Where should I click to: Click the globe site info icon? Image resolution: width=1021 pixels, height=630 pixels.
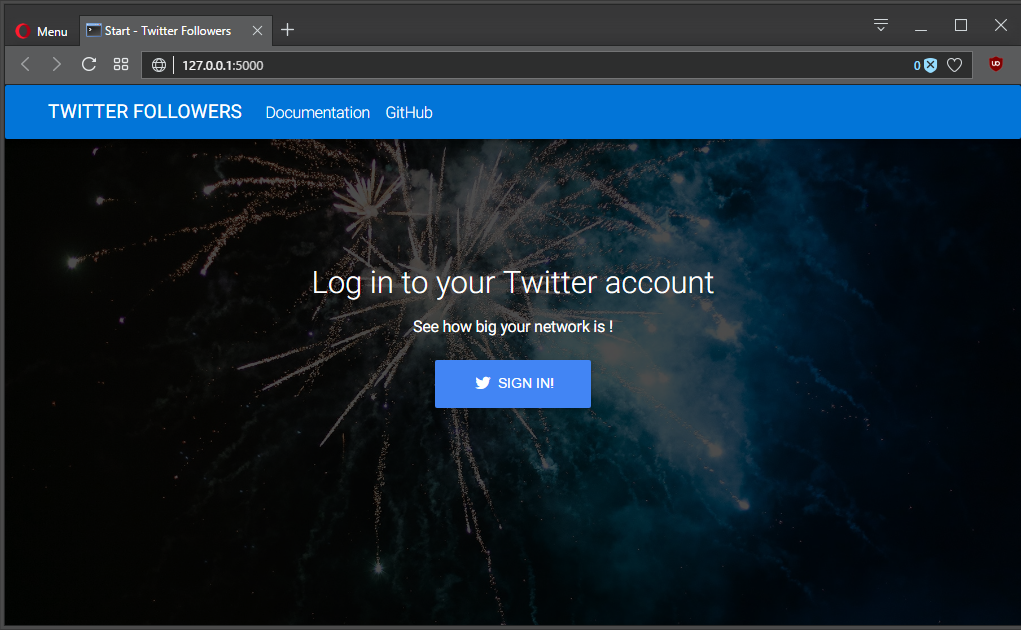pyautogui.click(x=159, y=65)
